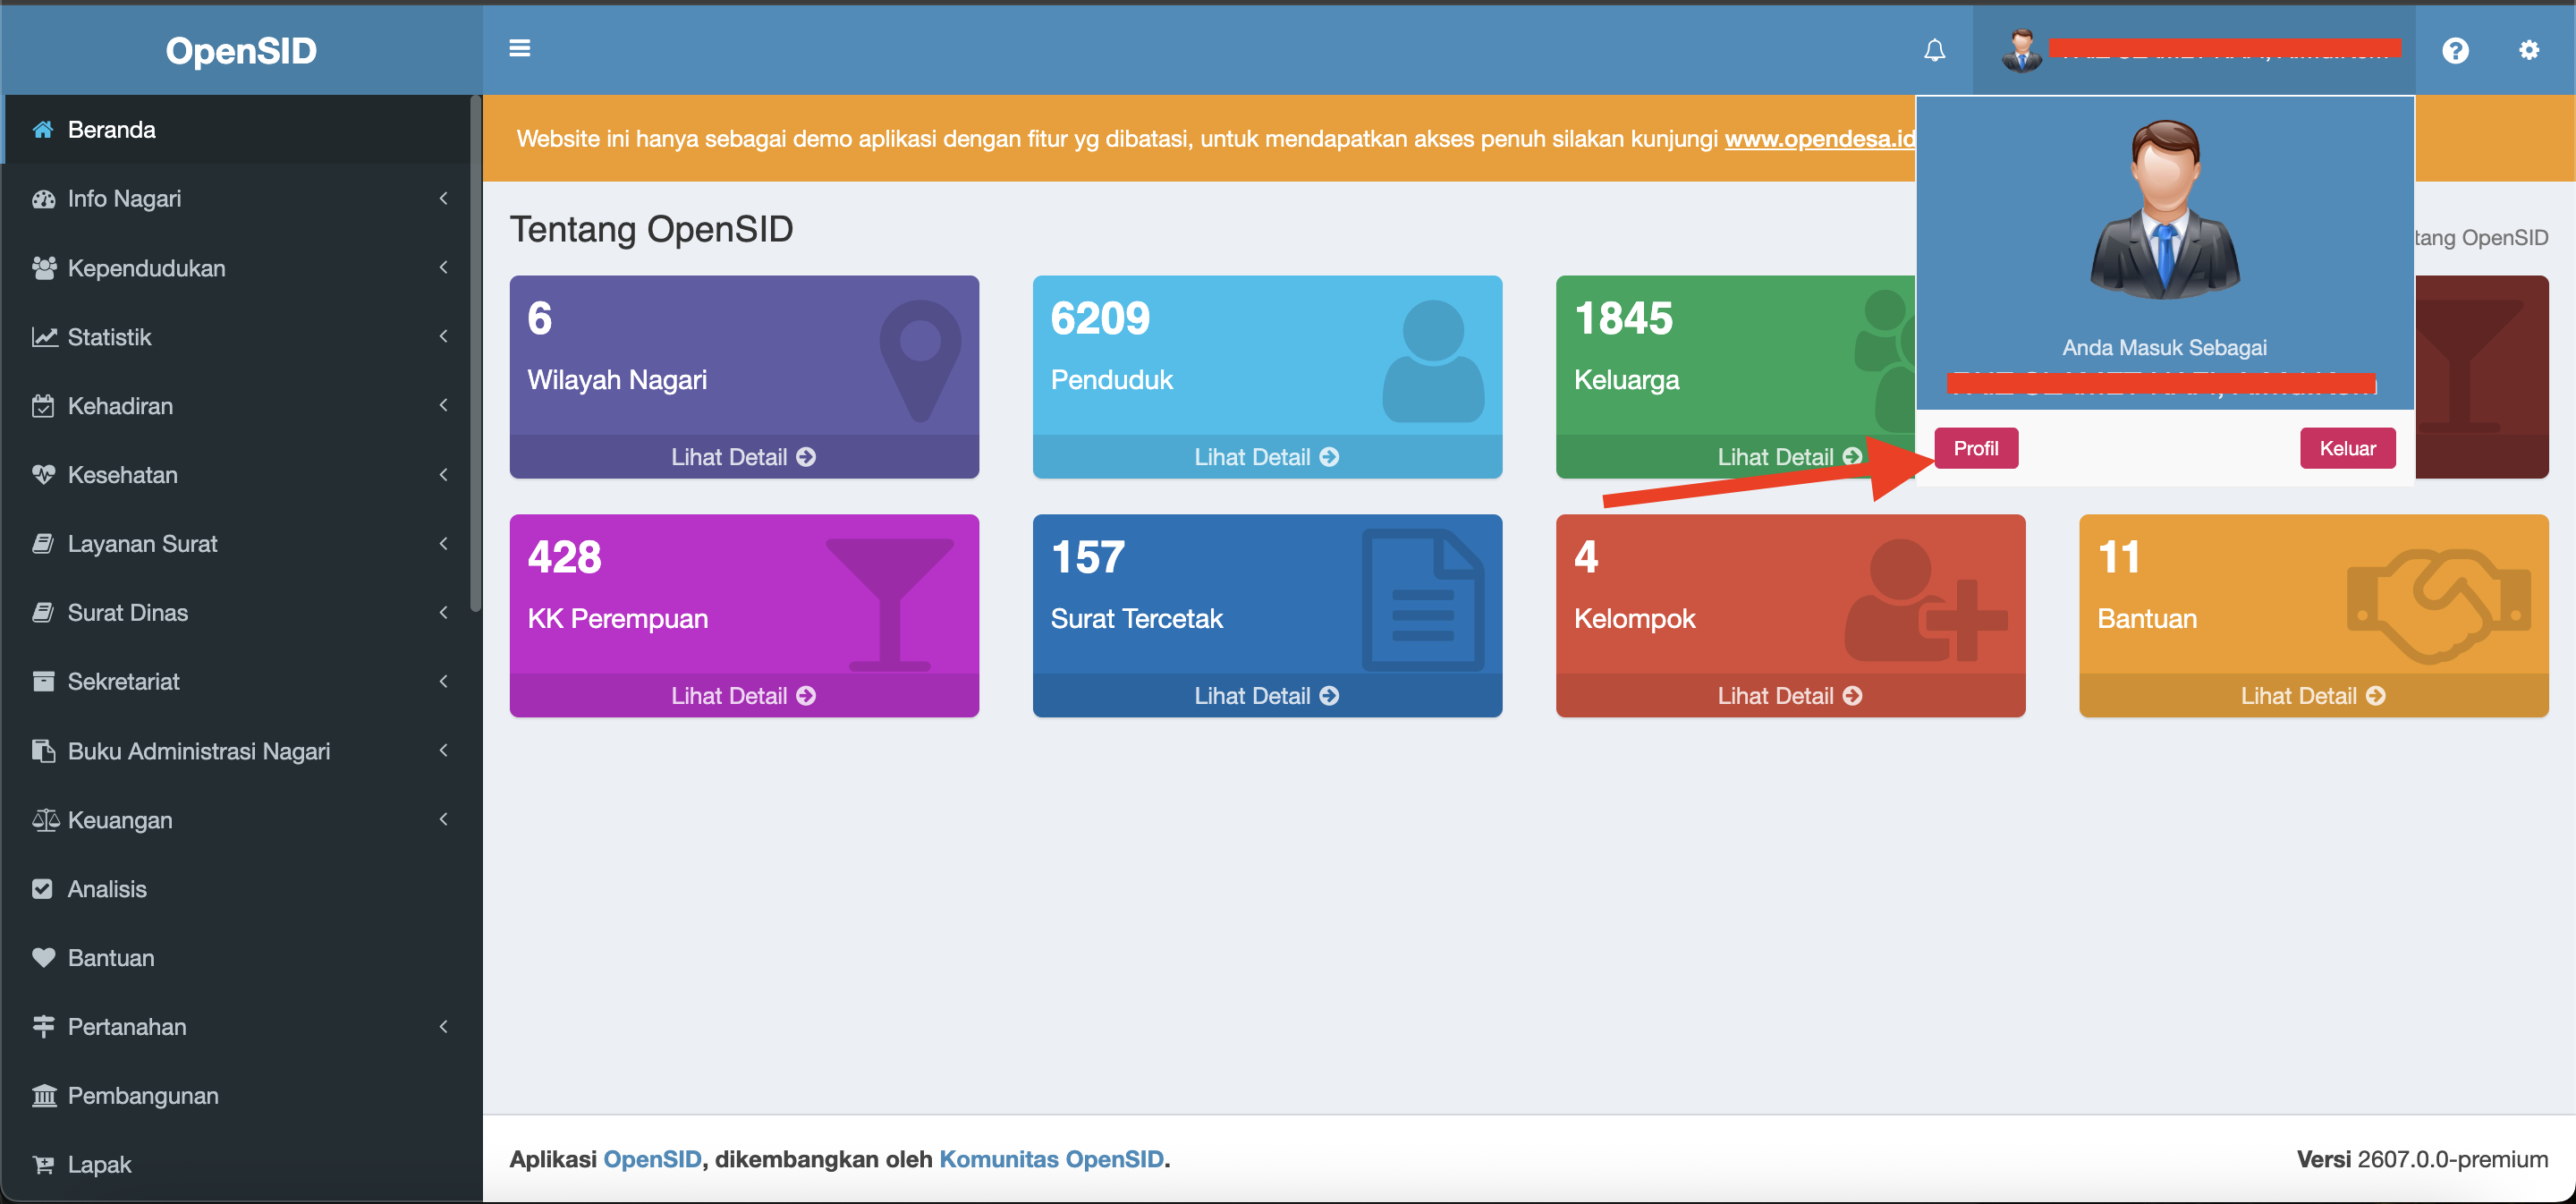The width and height of the screenshot is (2576, 1204).
Task: Open settings gear icon in header
Action: [x=2528, y=50]
